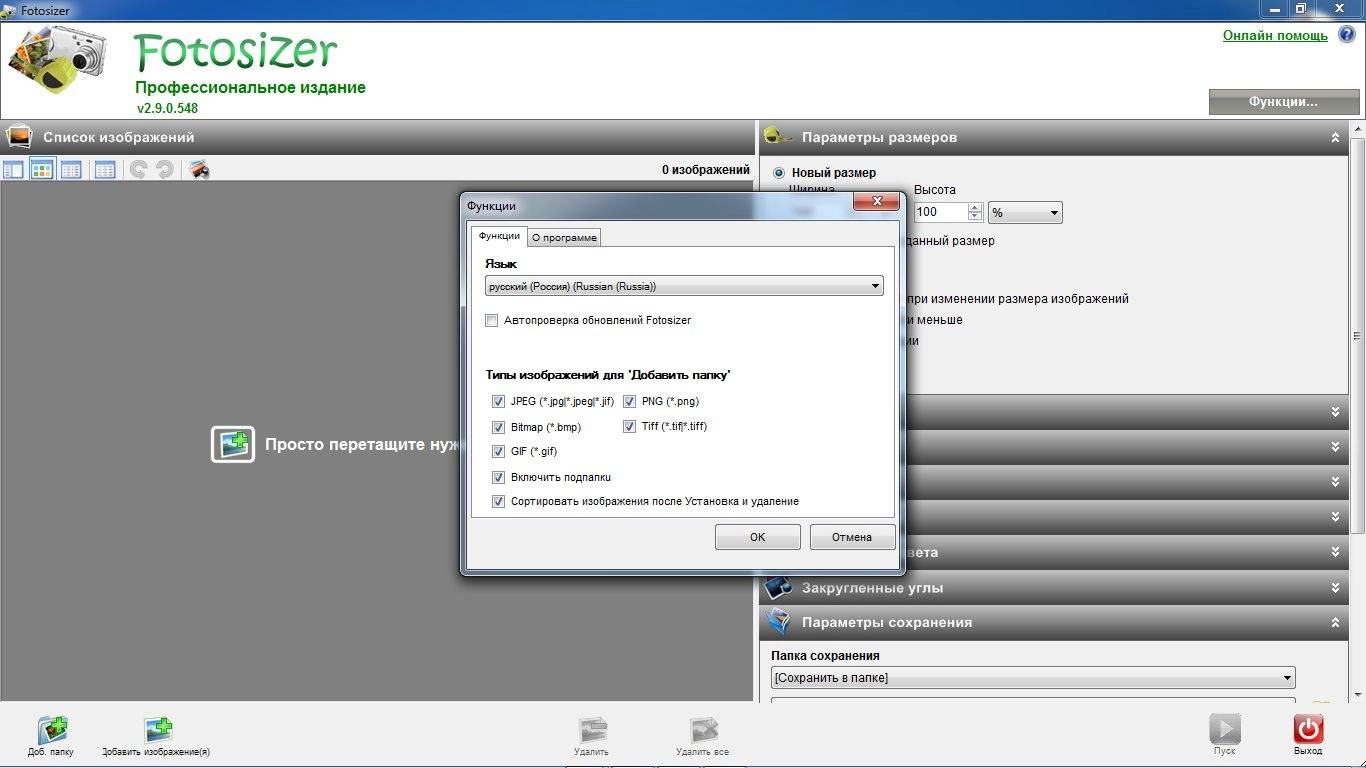
Task: Toggle Сортировать изображения после Установка checkbox
Action: pos(498,502)
